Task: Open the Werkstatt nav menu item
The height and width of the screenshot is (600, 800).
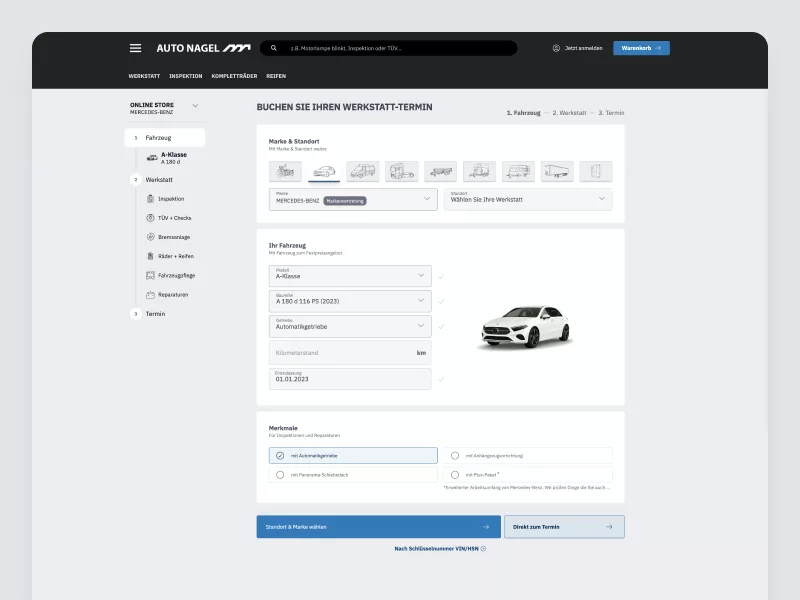Action: click(x=144, y=76)
